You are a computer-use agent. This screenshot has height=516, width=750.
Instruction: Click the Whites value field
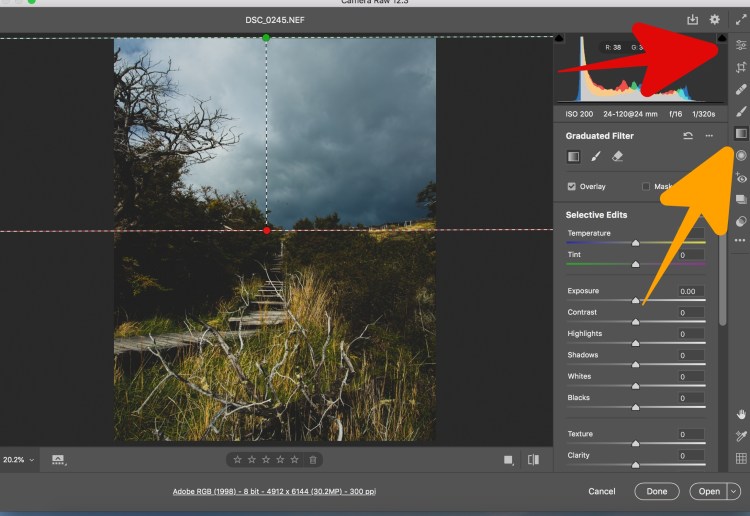pyautogui.click(x=690, y=376)
